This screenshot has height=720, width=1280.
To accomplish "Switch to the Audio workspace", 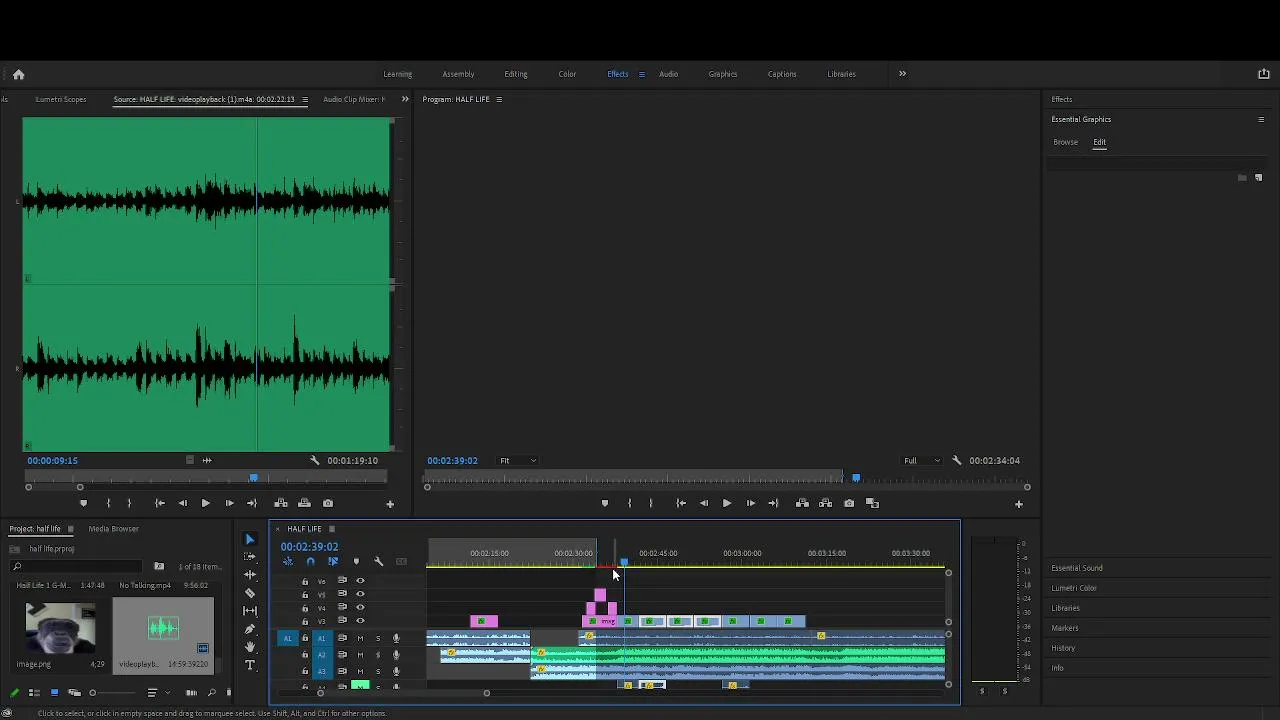I will point(668,74).
